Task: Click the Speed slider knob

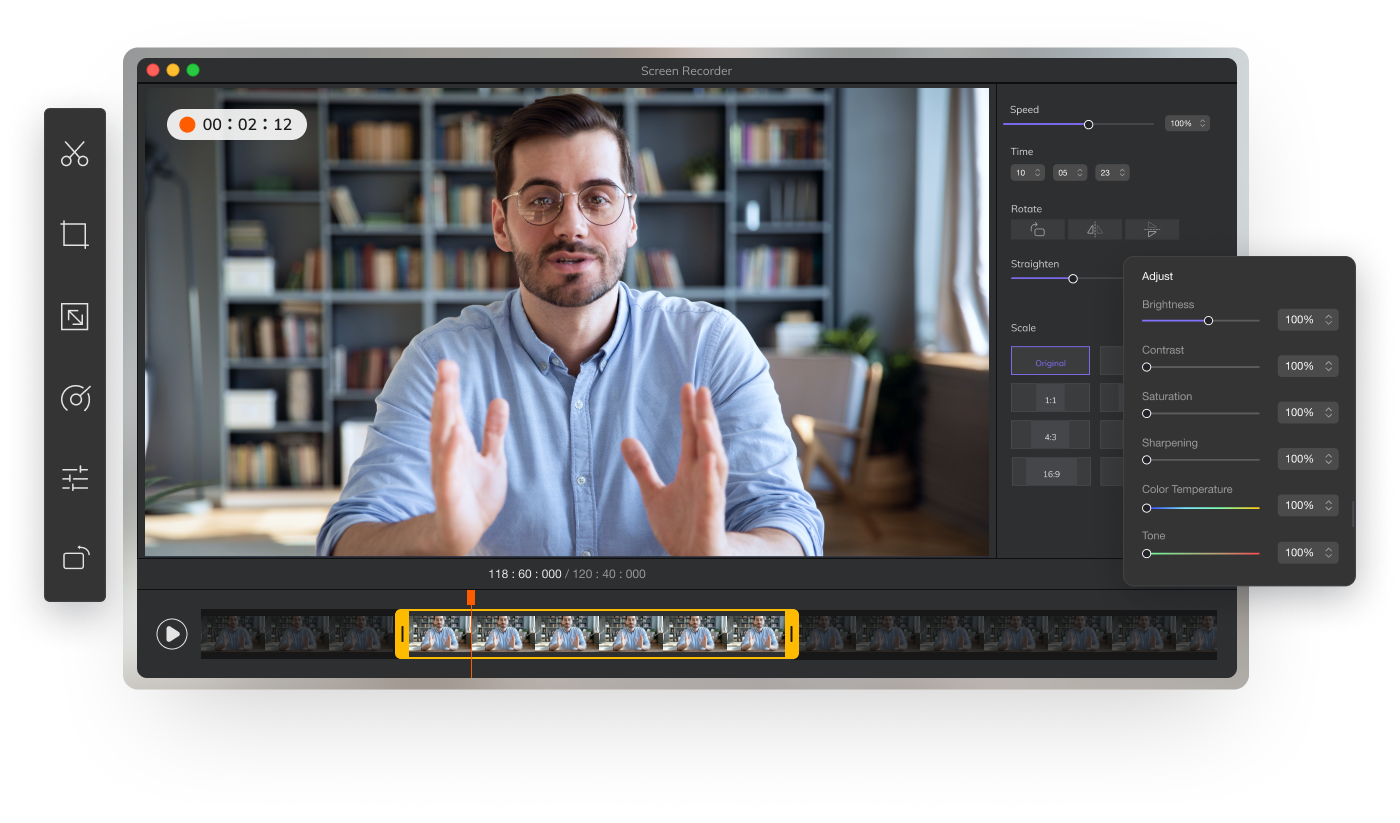Action: pos(1089,125)
